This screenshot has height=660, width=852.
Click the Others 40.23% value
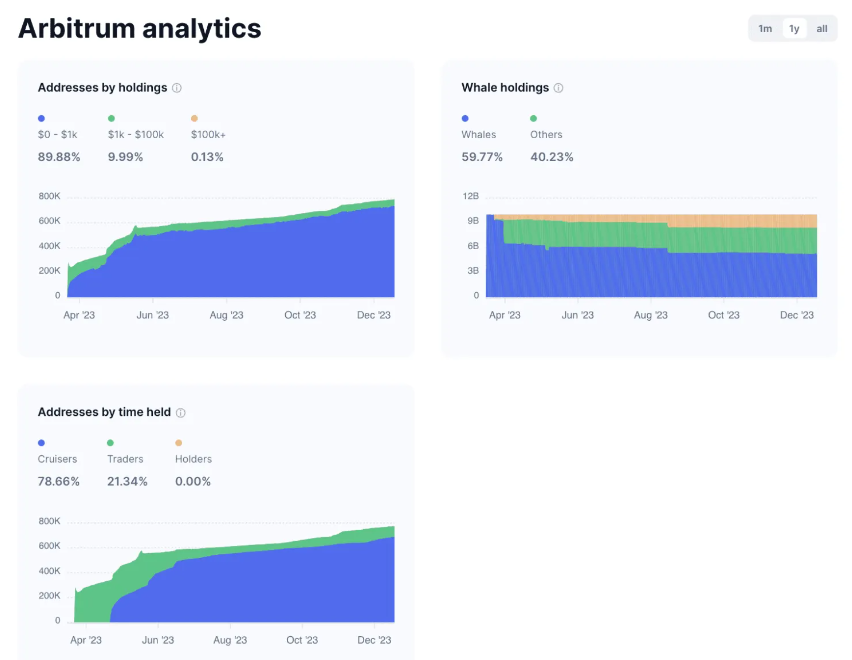point(552,157)
